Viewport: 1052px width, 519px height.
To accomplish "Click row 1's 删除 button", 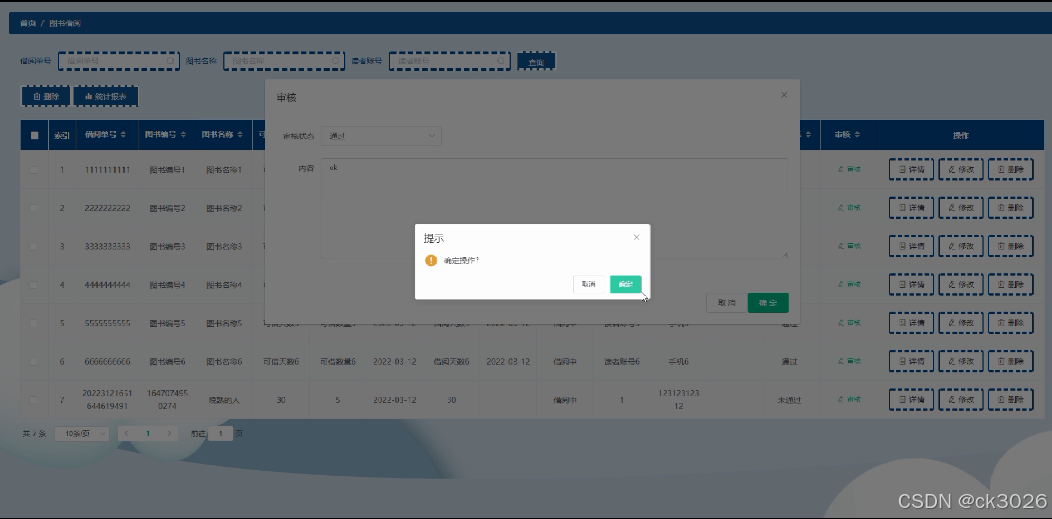I will (1010, 170).
